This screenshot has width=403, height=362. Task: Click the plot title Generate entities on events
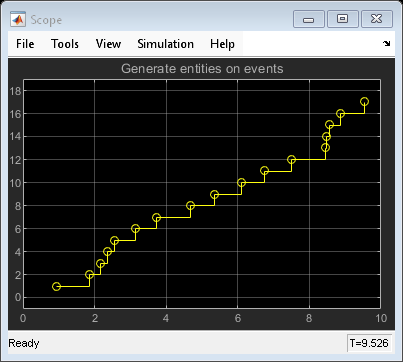202,69
